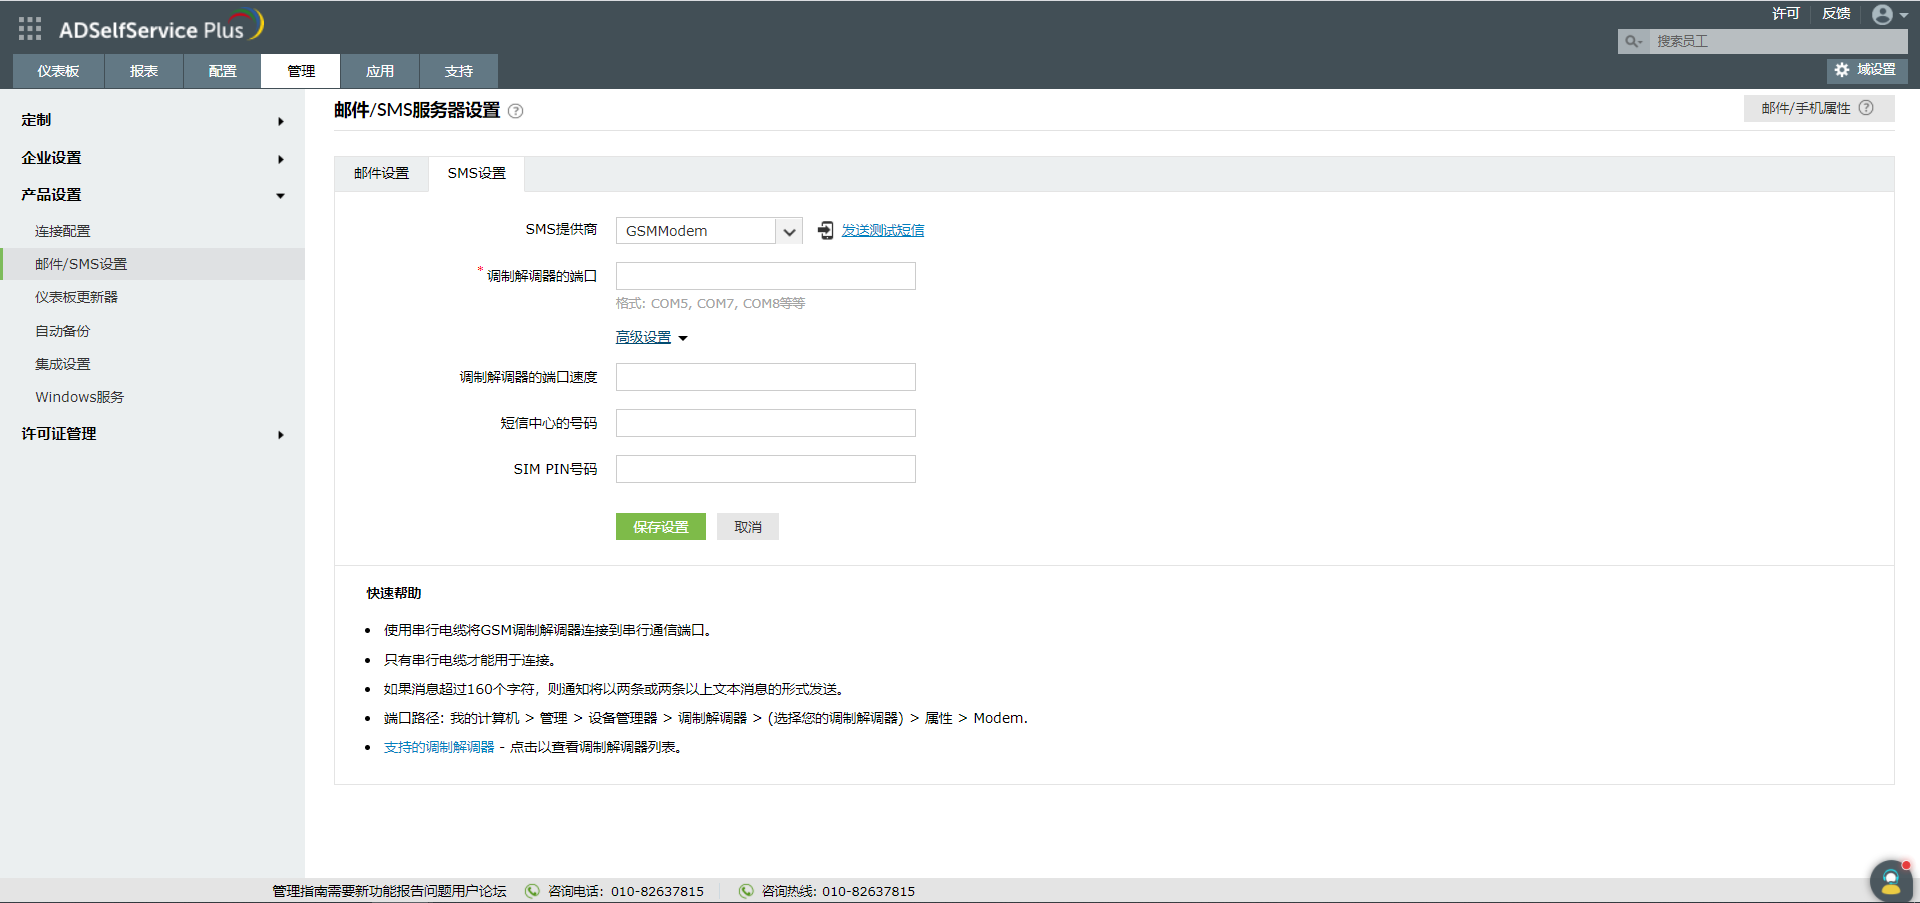
Task: Click the search magnifier icon
Action: (1633, 41)
